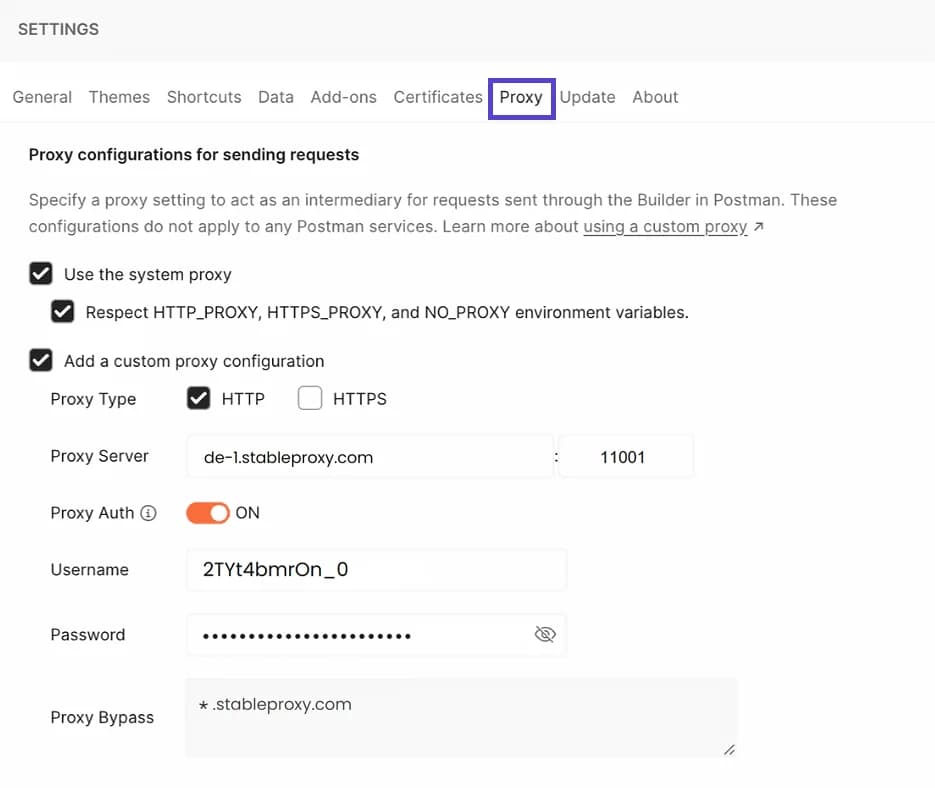Uncheck the Use the system proxy option
This screenshot has width=935, height=788.
41,273
